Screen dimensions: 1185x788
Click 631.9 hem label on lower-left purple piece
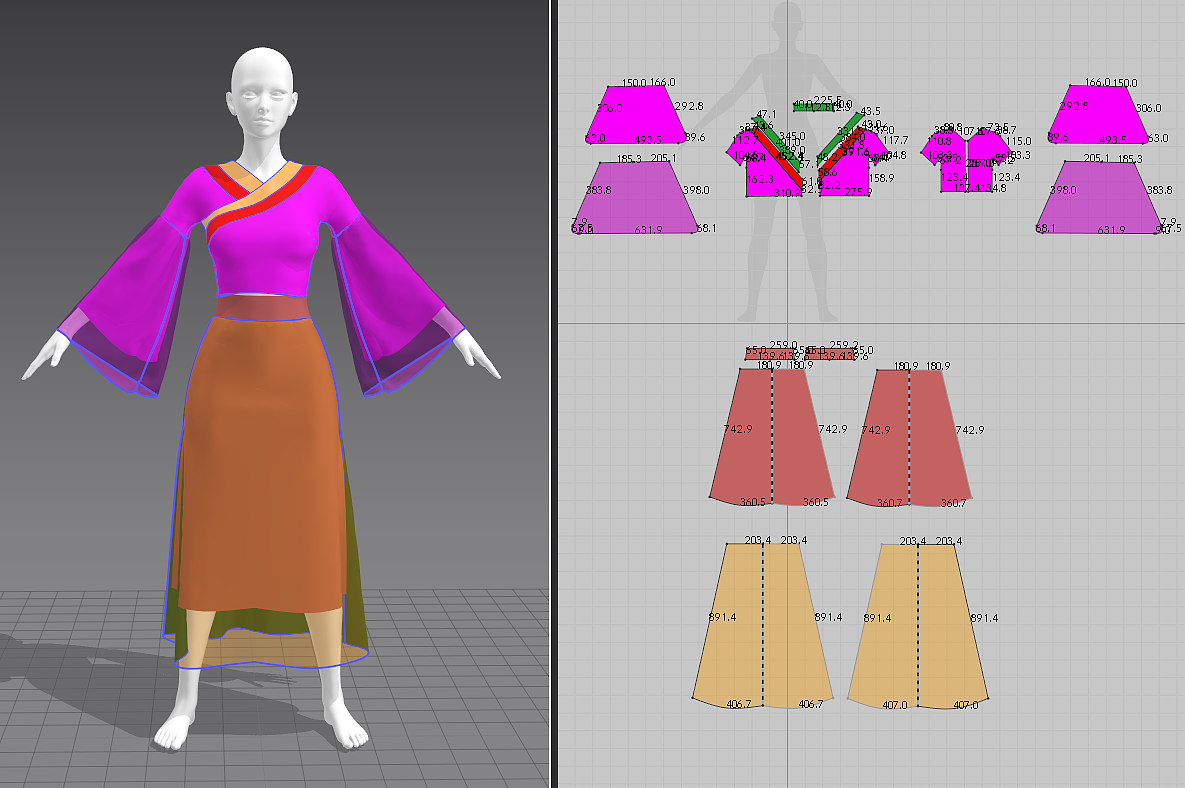(x=648, y=230)
